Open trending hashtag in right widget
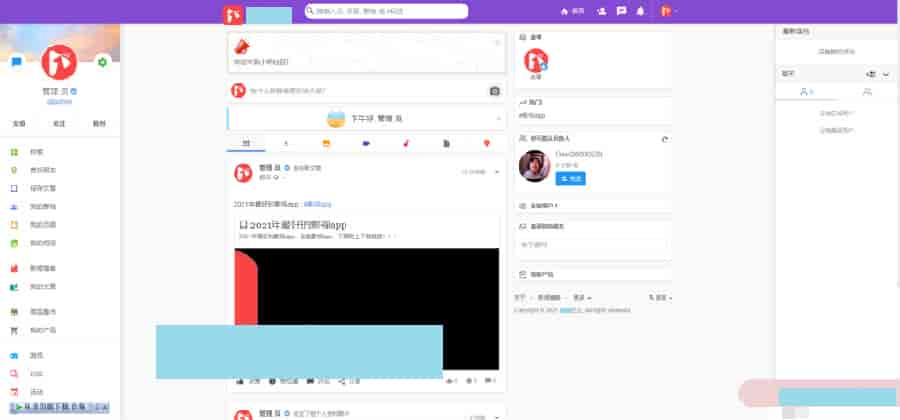The image size is (900, 420). click(532, 115)
